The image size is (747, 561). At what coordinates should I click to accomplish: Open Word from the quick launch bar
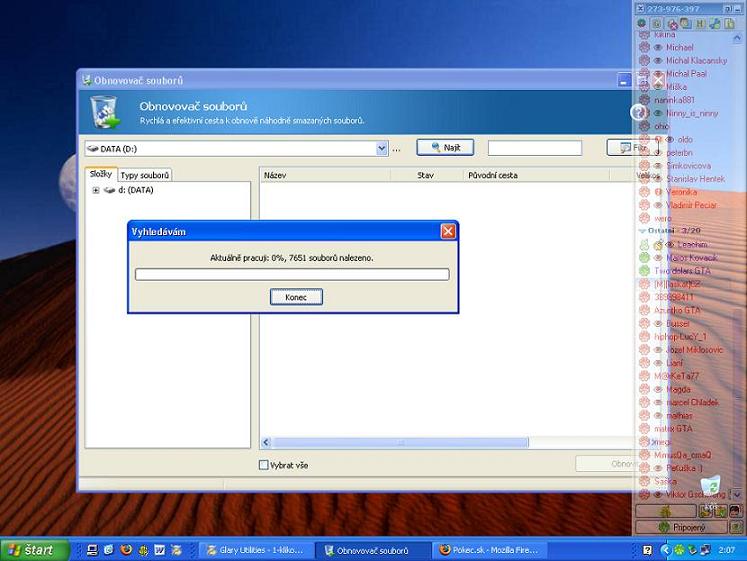[x=160, y=550]
